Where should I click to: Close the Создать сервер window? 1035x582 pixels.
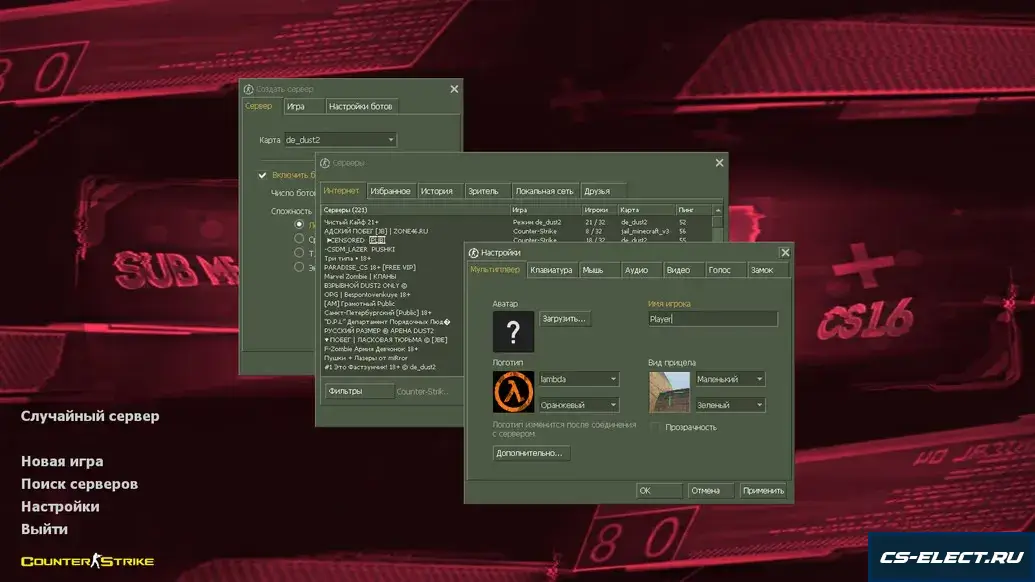pos(454,89)
